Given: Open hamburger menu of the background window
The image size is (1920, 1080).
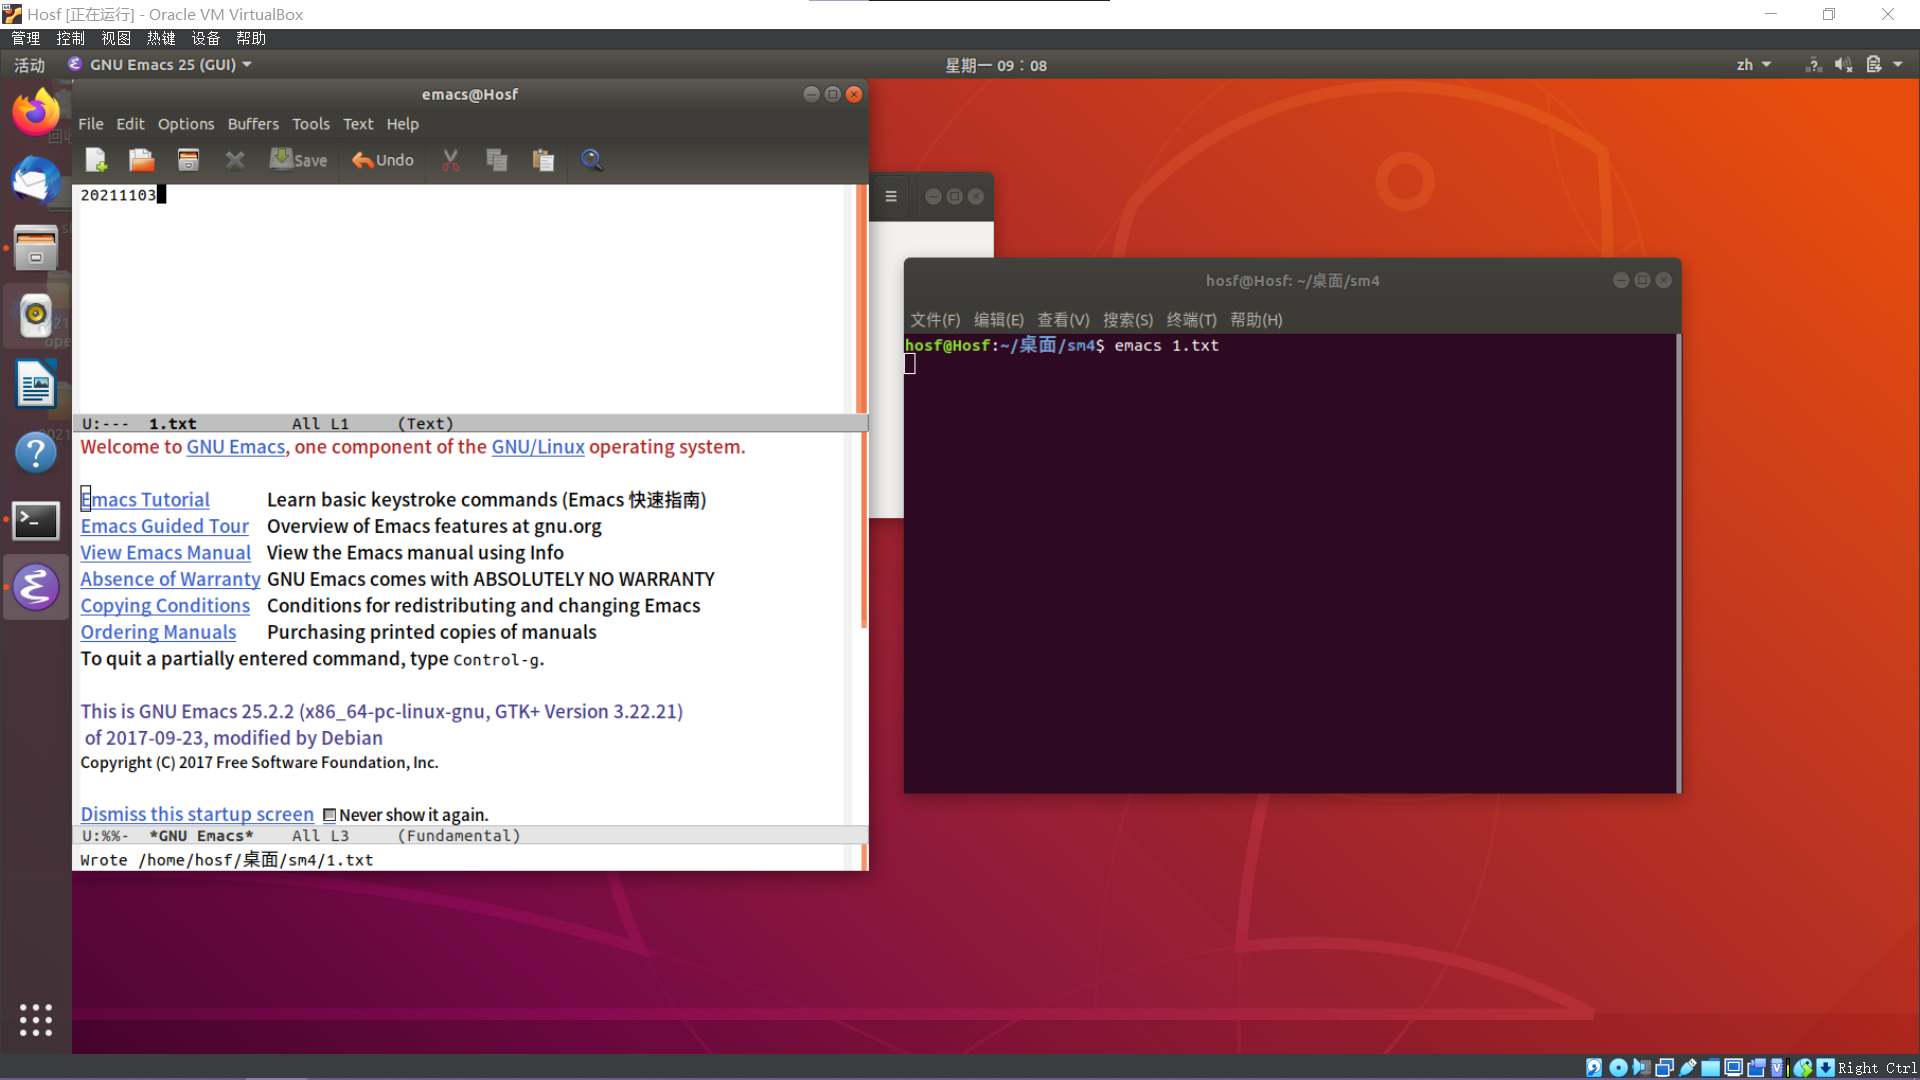Looking at the screenshot, I should [891, 197].
